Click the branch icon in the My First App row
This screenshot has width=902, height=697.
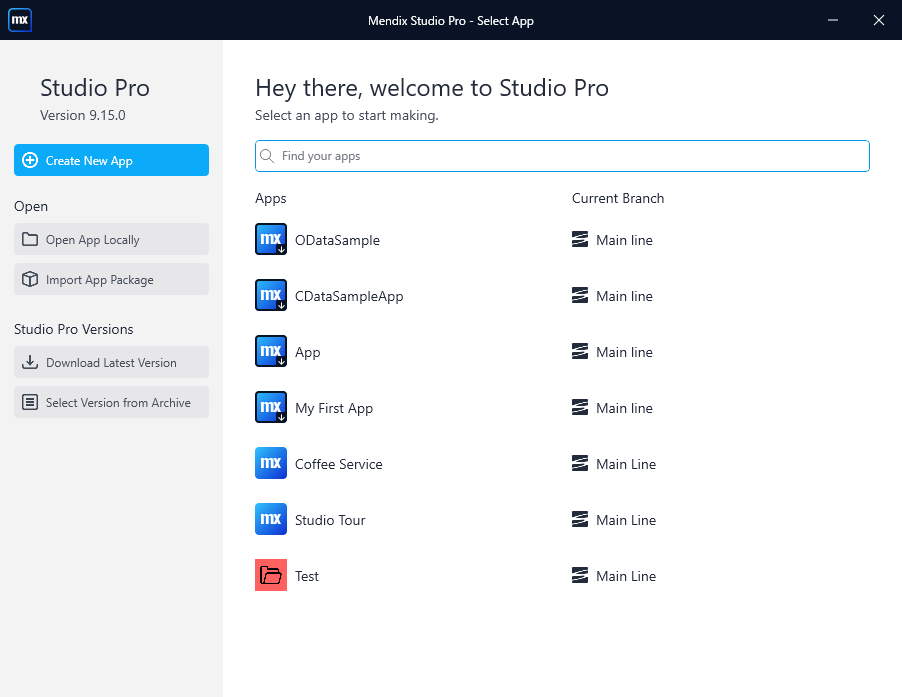(x=580, y=407)
